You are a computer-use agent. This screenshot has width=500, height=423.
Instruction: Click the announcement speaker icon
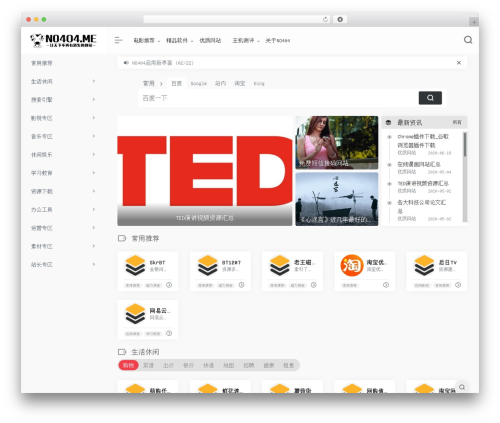[126, 63]
